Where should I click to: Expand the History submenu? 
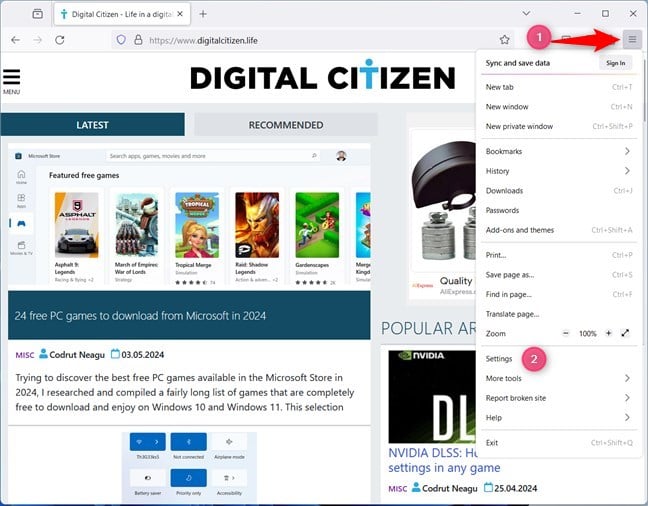tap(559, 171)
